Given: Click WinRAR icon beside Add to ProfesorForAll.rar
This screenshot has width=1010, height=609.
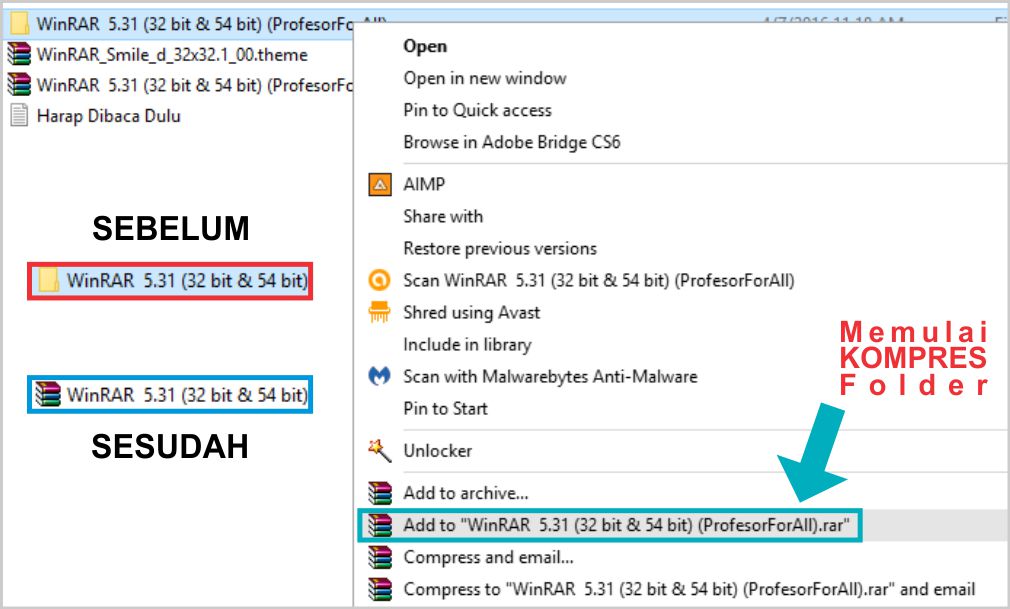Looking at the screenshot, I should pyautogui.click(x=379, y=525).
